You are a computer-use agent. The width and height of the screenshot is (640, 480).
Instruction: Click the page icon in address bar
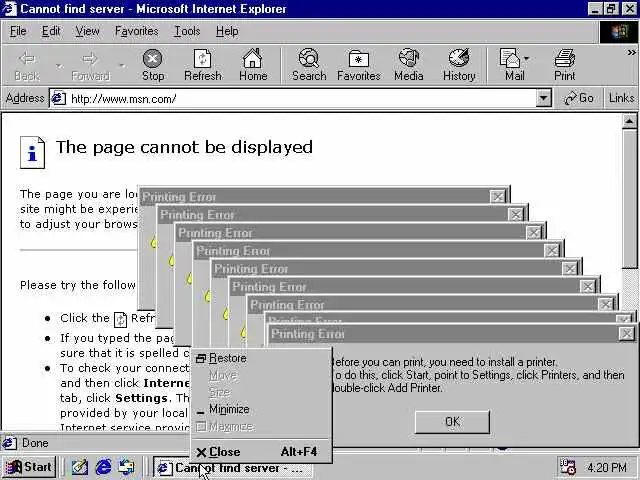point(59,98)
